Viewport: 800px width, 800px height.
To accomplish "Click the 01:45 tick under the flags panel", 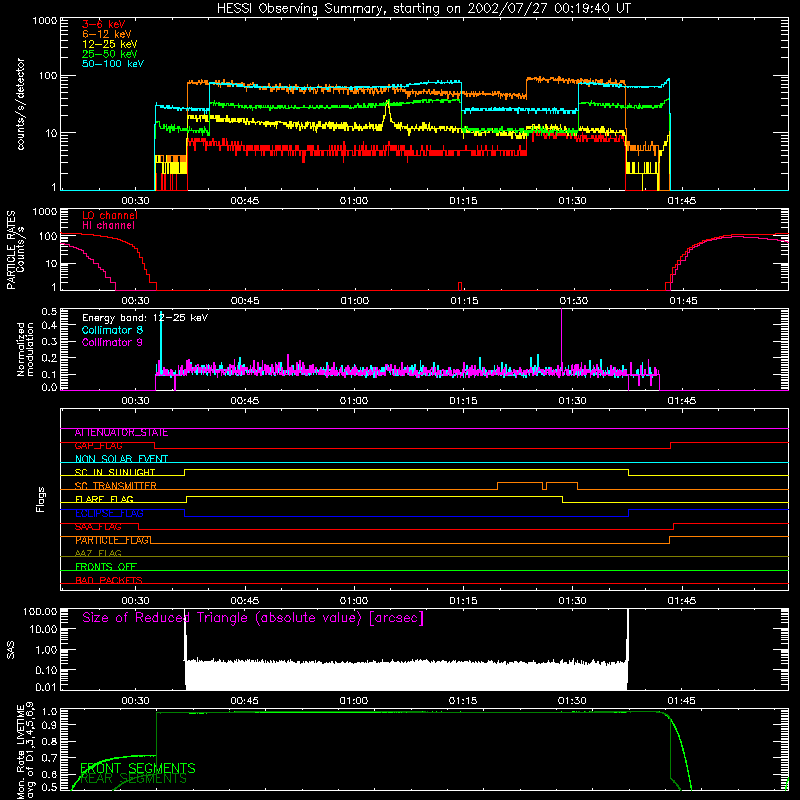I will pos(682,601).
